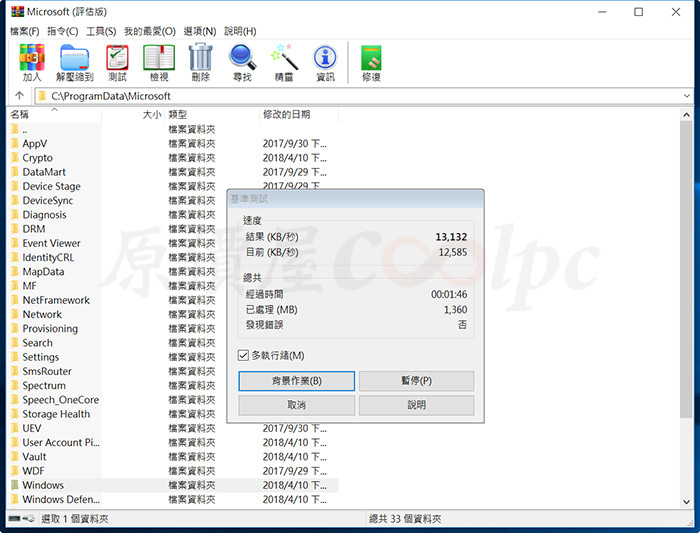The height and width of the screenshot is (533, 700).
Task: Click the 取消 button in benchmark dialog
Action: coord(296,405)
